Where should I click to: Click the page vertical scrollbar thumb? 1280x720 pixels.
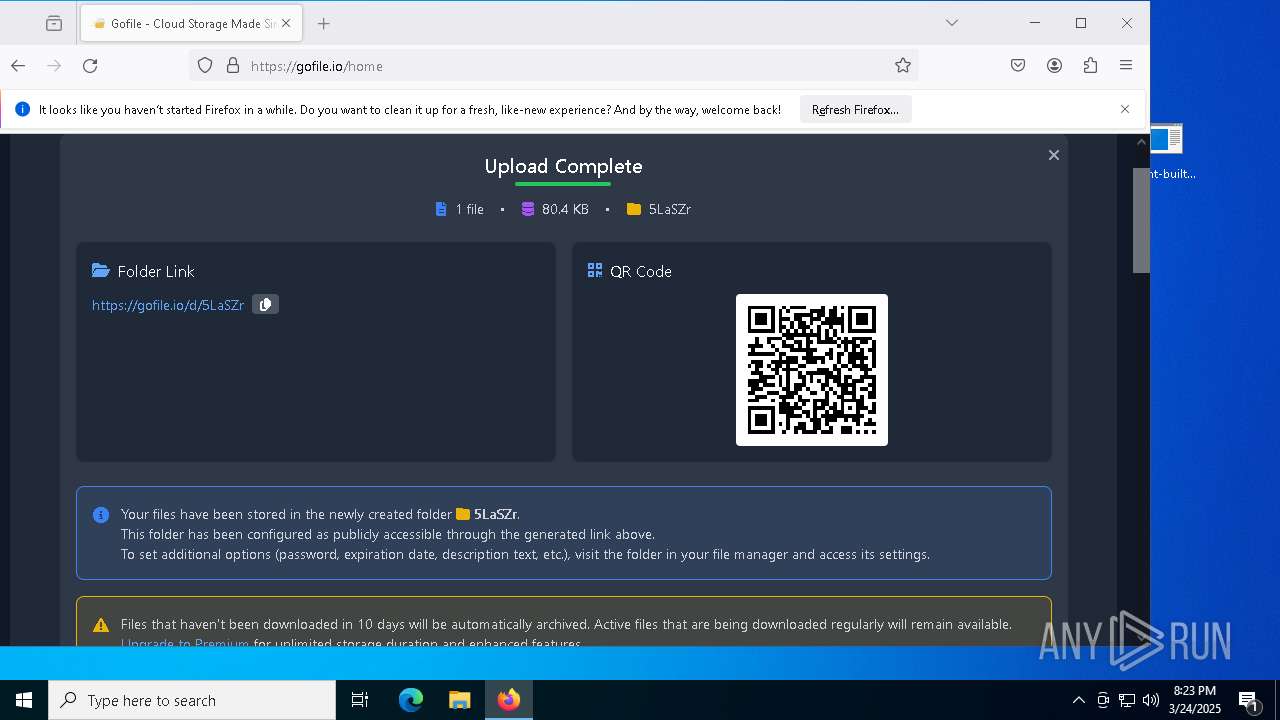click(x=1141, y=220)
